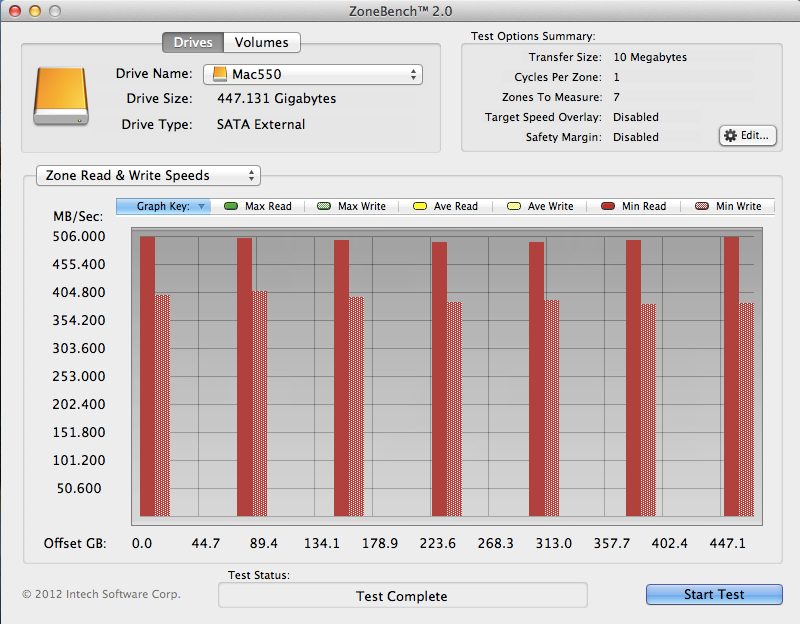Click the Test Complete status field
This screenshot has height=624, width=800.
coord(402,596)
